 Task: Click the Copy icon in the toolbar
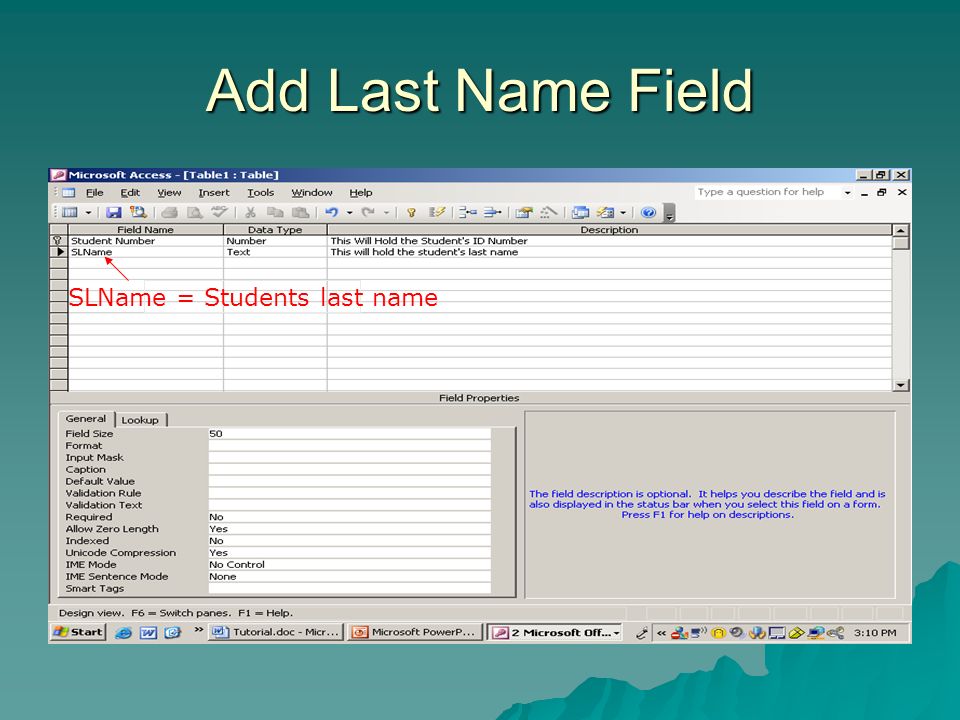[276, 212]
